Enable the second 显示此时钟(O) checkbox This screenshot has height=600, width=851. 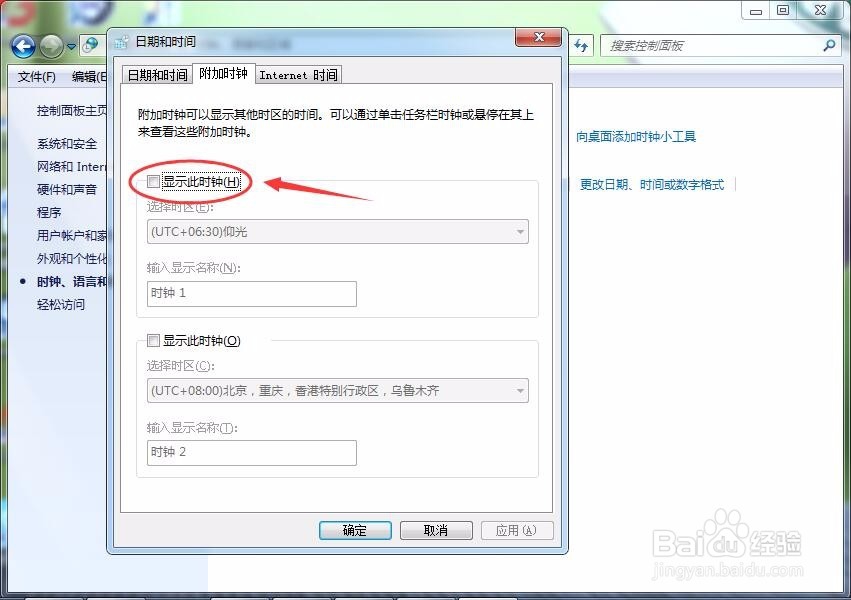[152, 340]
